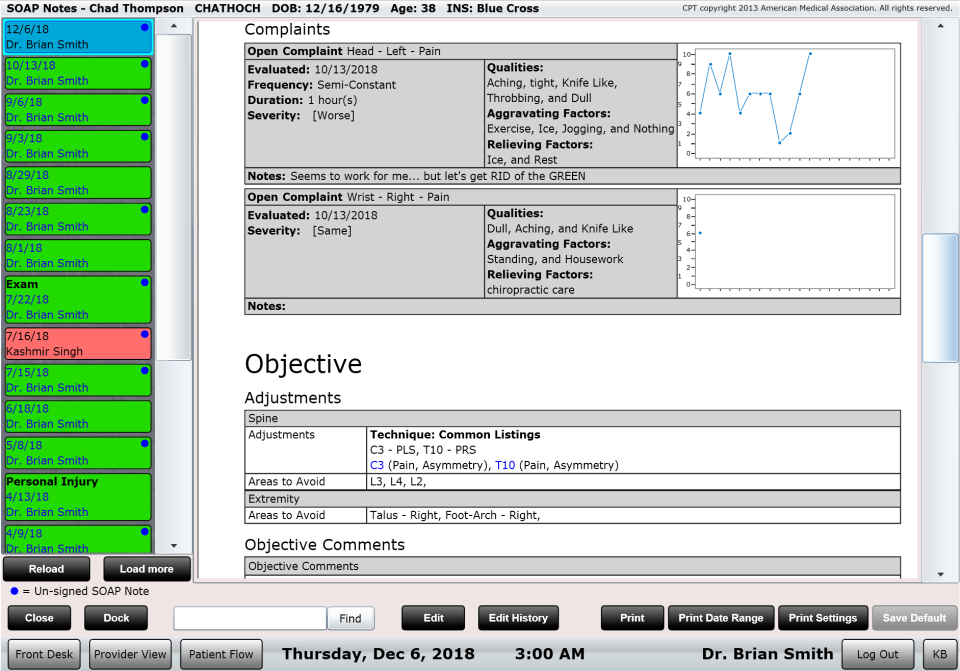960x671 pixels.
Task: Switch to the Front Desk view
Action: pyautogui.click(x=44, y=654)
